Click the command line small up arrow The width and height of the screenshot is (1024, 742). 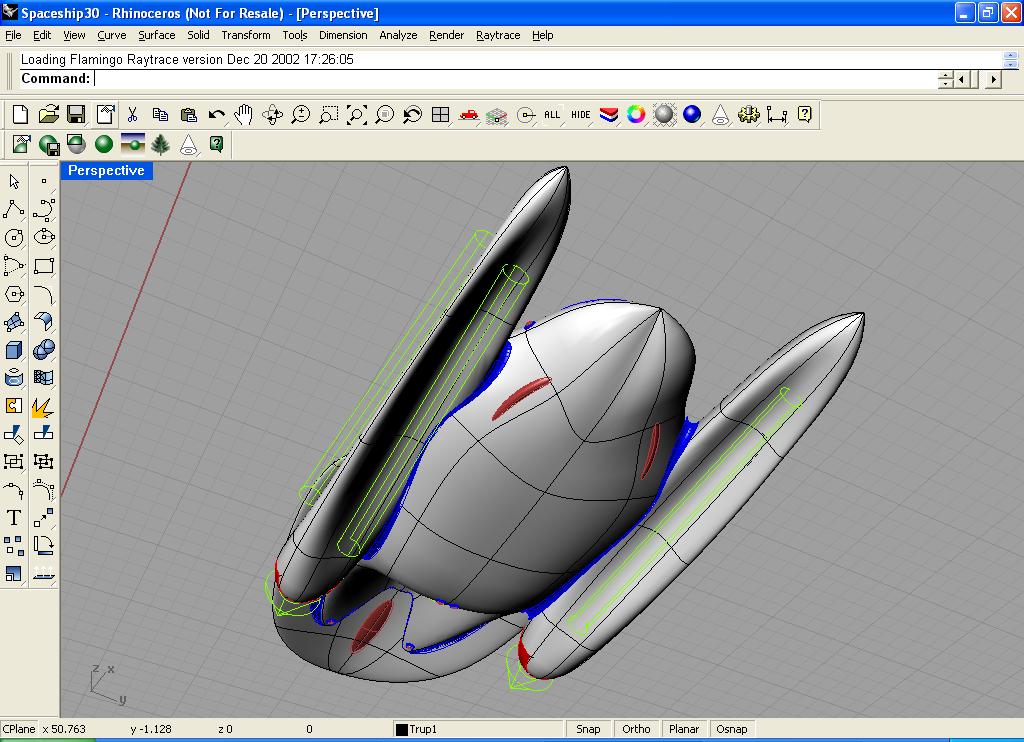pos(946,76)
